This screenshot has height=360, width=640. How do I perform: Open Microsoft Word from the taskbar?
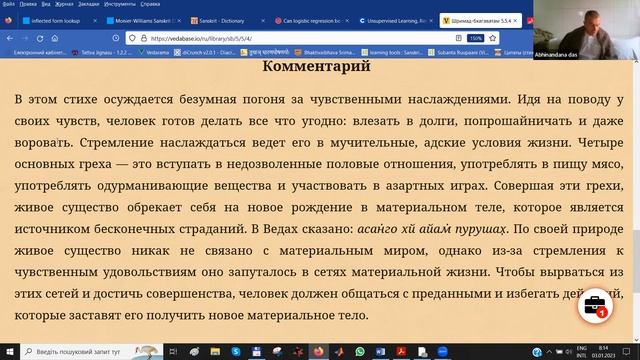click(x=380, y=351)
